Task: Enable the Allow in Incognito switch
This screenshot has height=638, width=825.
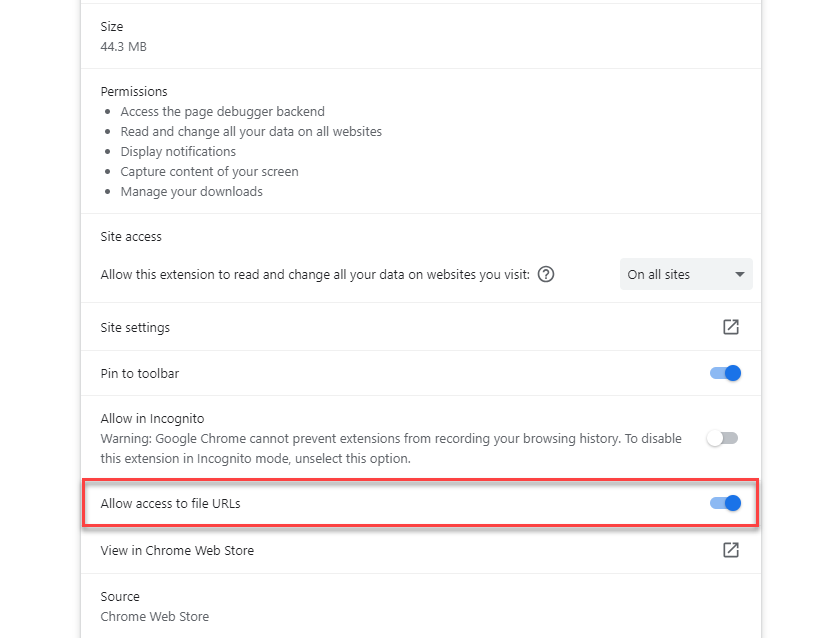Action: tap(722, 438)
